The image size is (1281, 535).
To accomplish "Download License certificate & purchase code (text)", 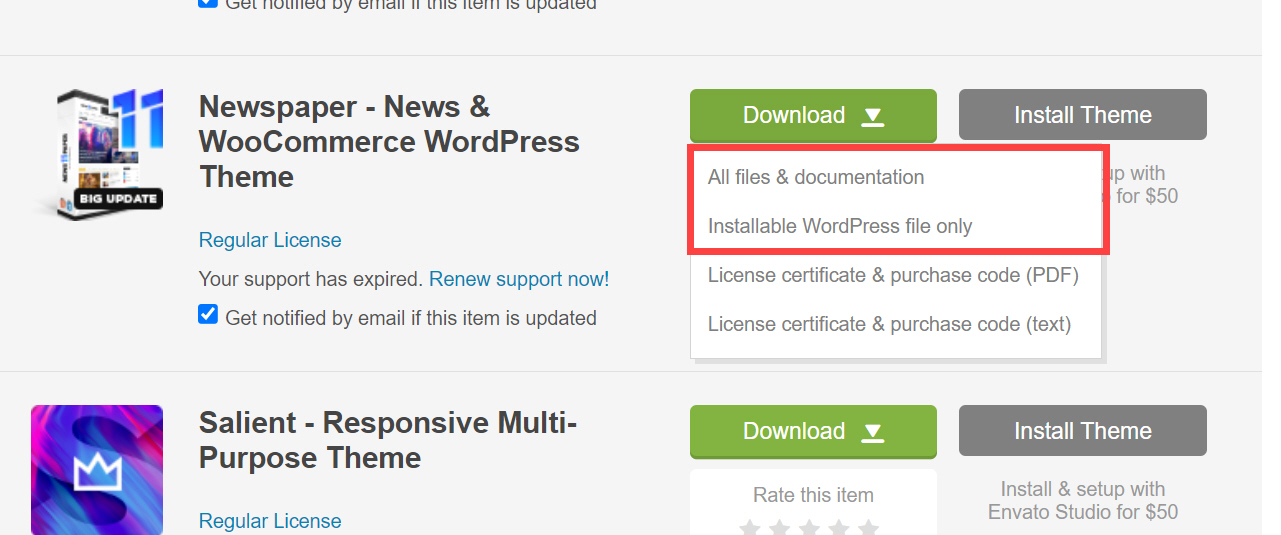I will 889,324.
